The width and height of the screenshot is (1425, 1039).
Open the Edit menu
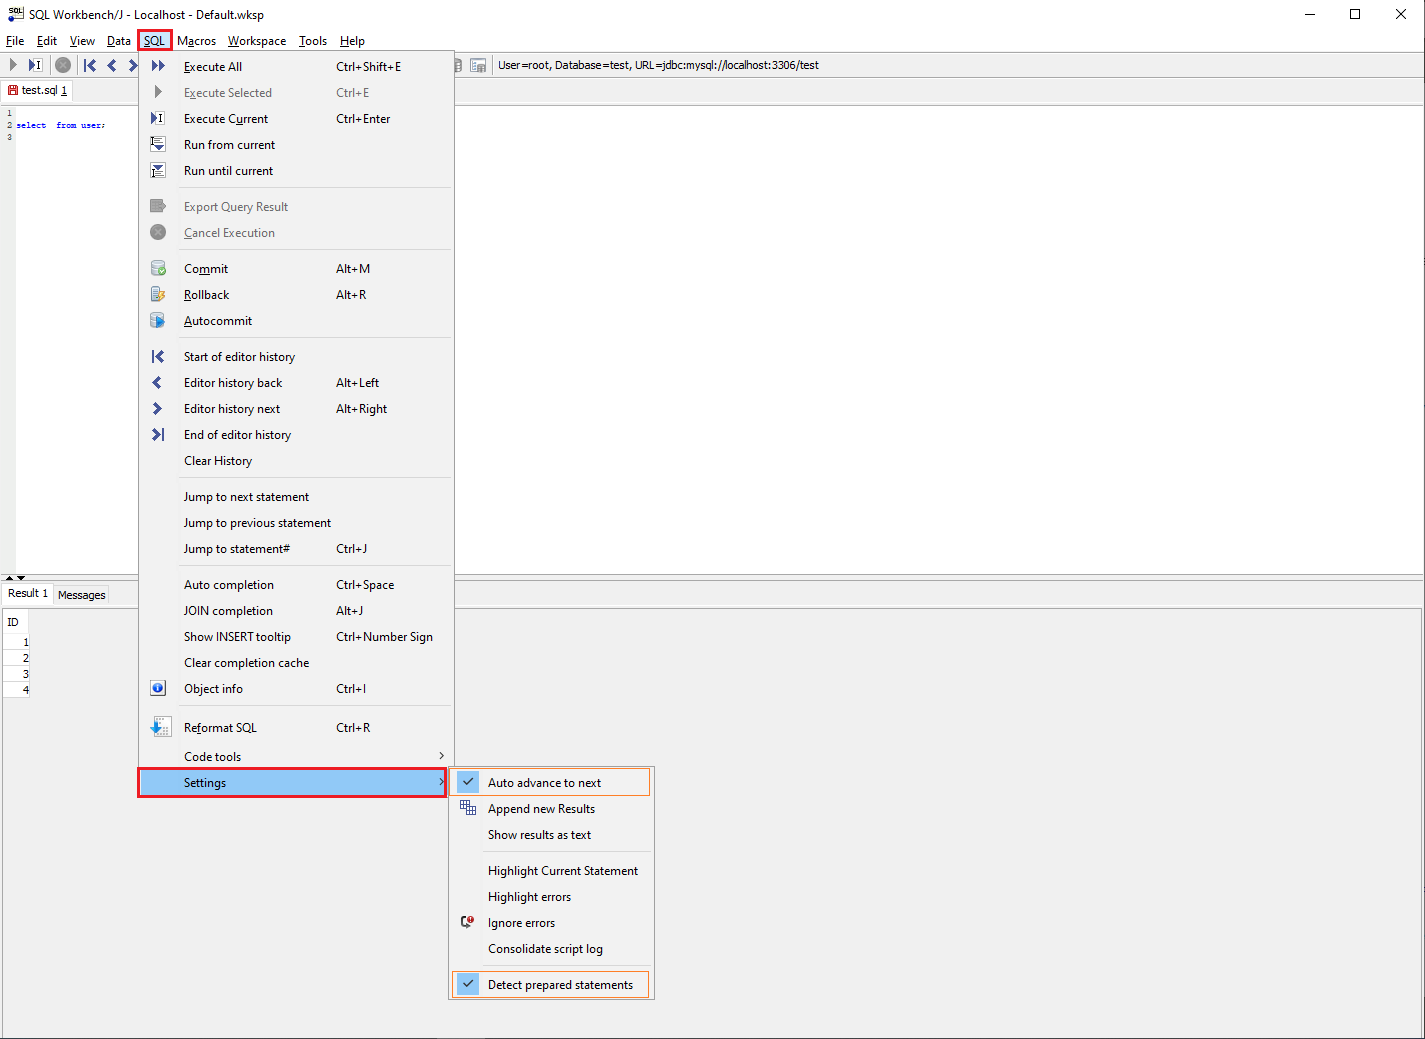47,41
